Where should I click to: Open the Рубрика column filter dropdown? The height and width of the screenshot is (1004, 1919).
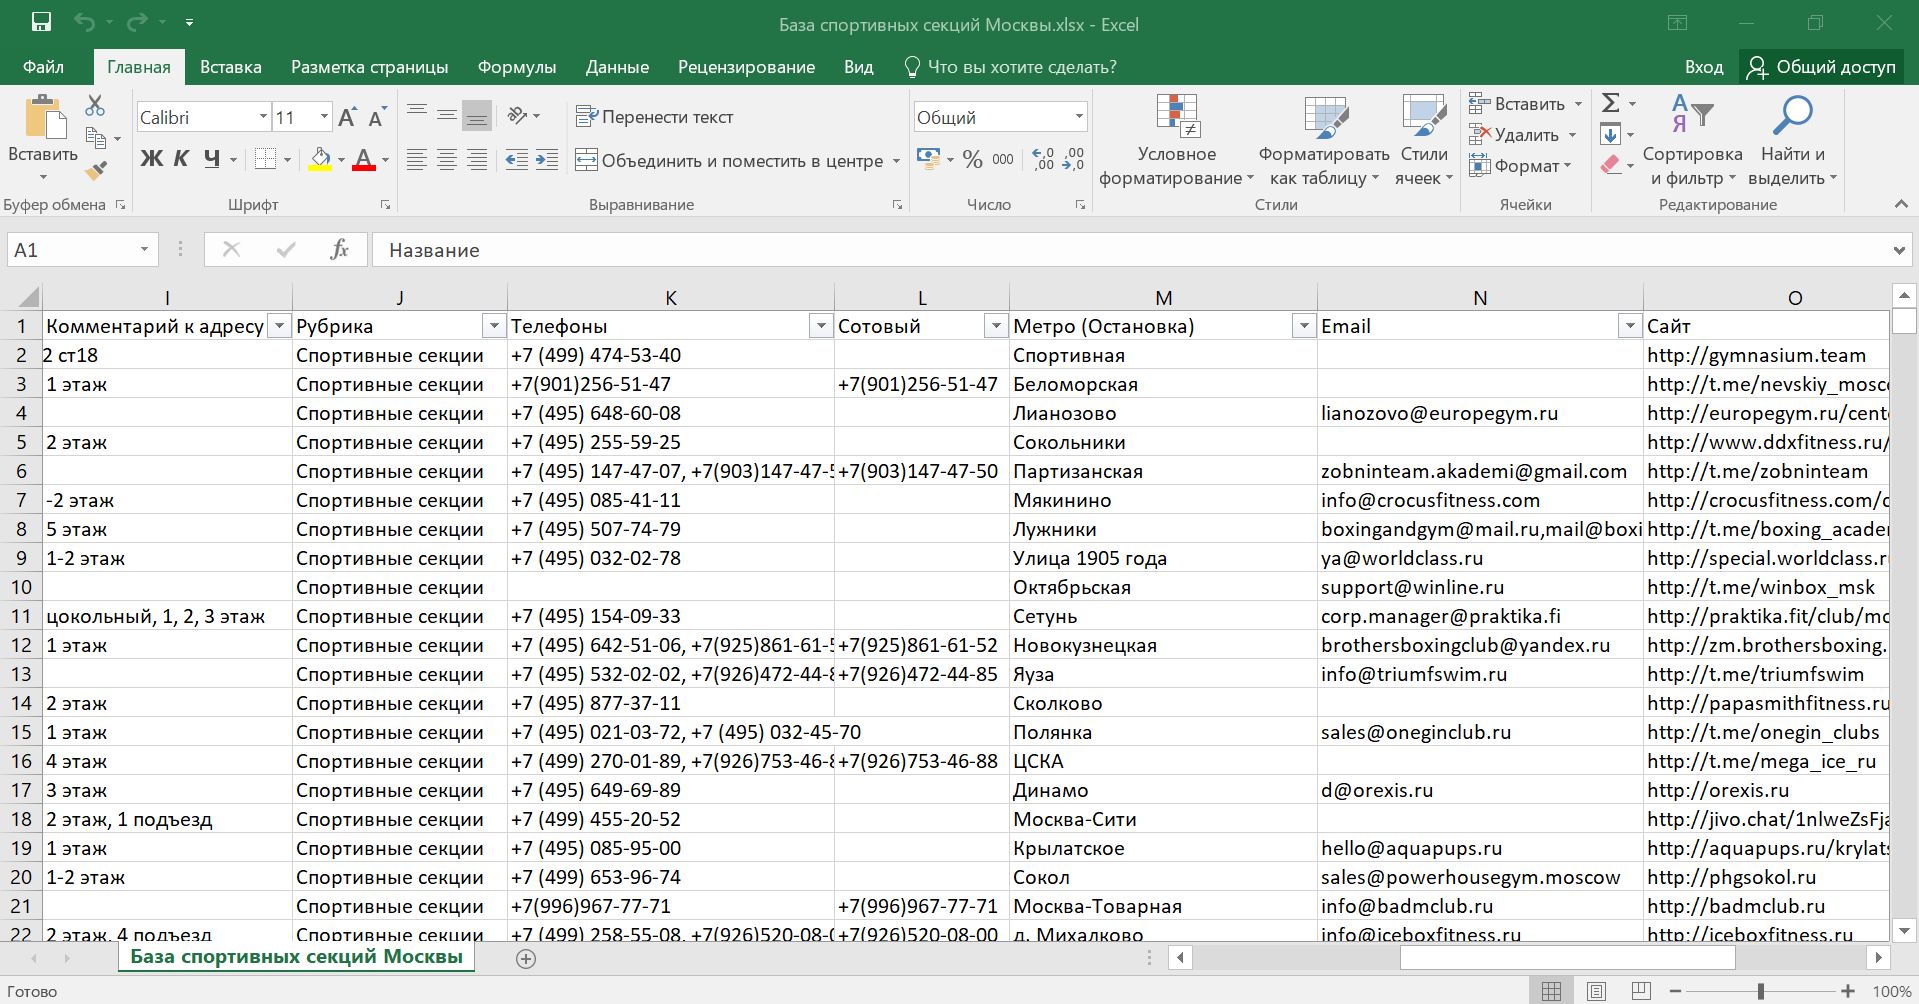493,326
